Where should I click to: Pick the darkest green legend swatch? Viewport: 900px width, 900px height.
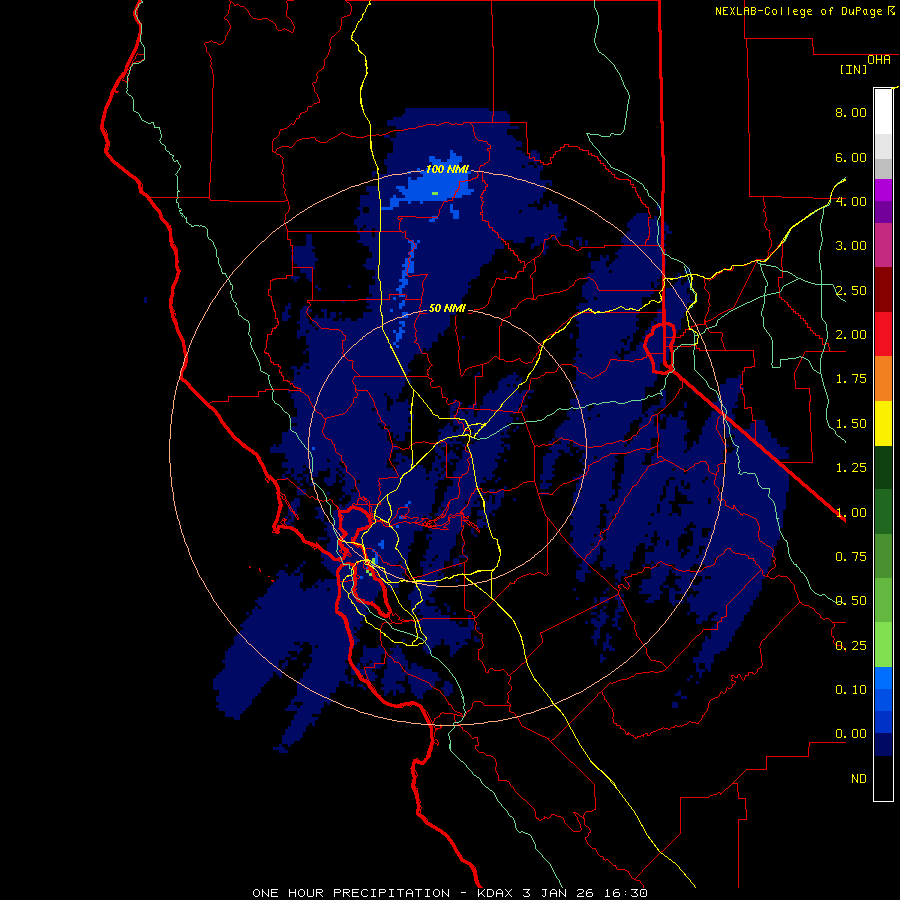pyautogui.click(x=883, y=467)
